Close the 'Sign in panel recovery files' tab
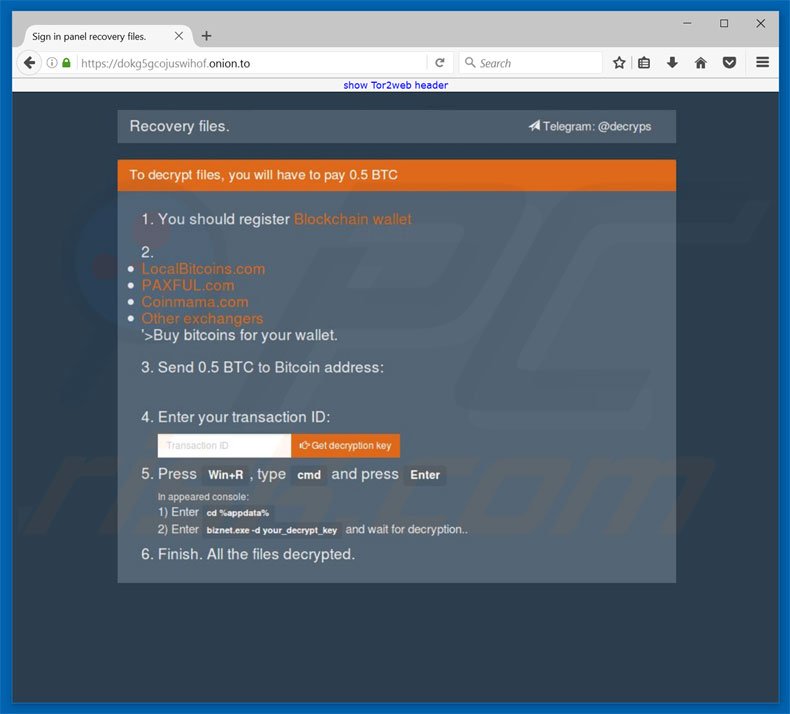This screenshot has height=714, width=790. [178, 36]
